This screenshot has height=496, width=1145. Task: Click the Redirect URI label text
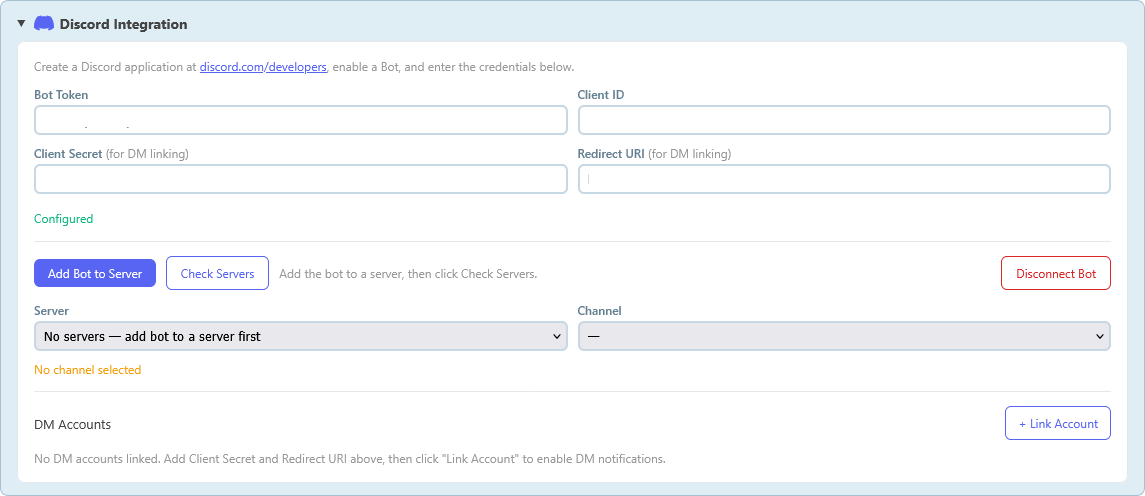(x=611, y=154)
